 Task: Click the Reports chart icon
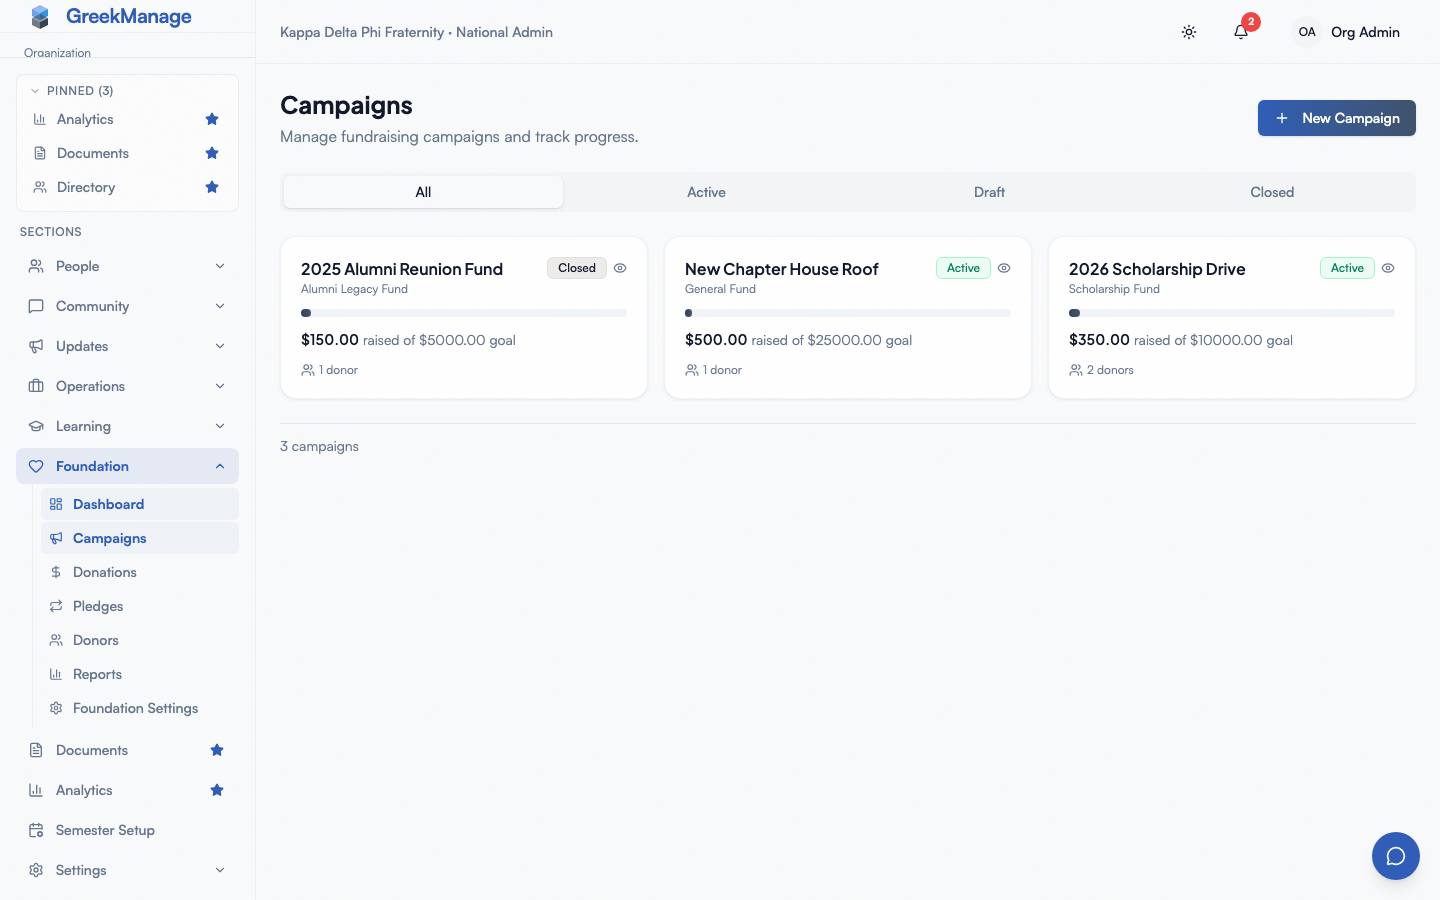(56, 674)
